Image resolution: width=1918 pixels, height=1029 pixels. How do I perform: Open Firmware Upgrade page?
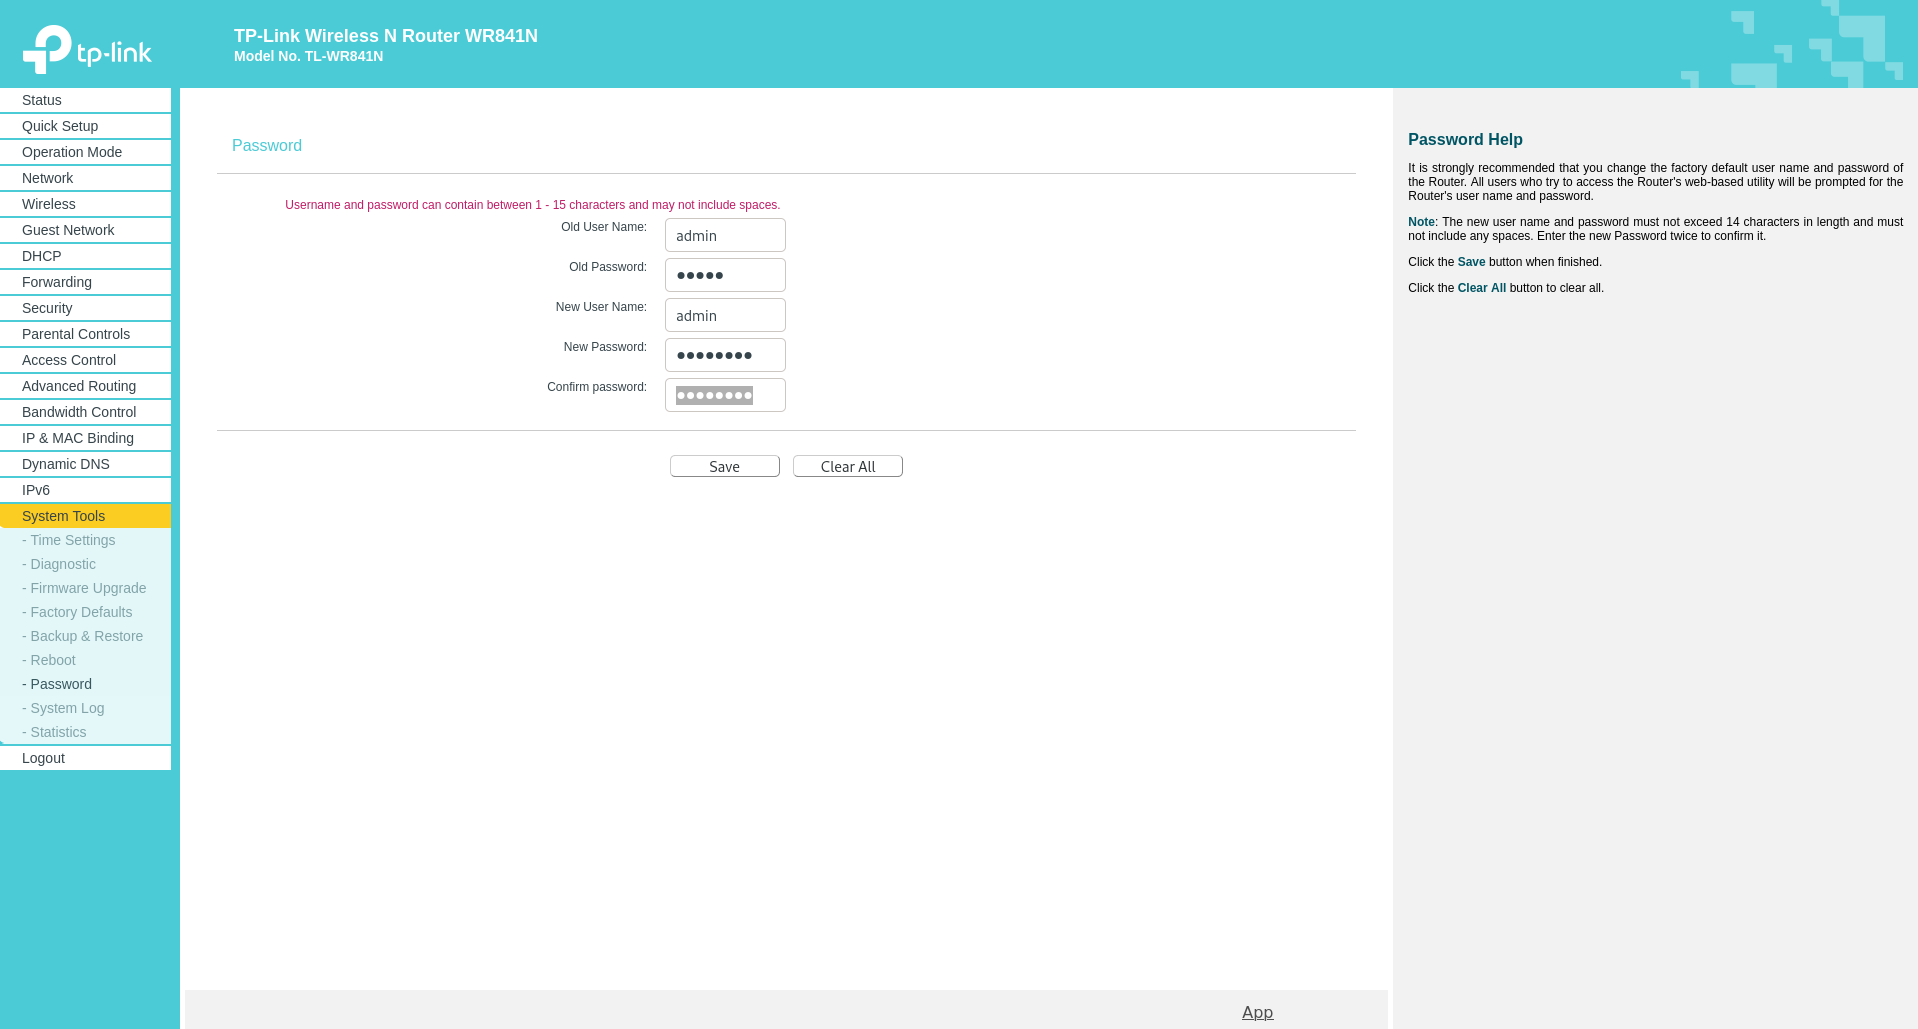(x=84, y=588)
